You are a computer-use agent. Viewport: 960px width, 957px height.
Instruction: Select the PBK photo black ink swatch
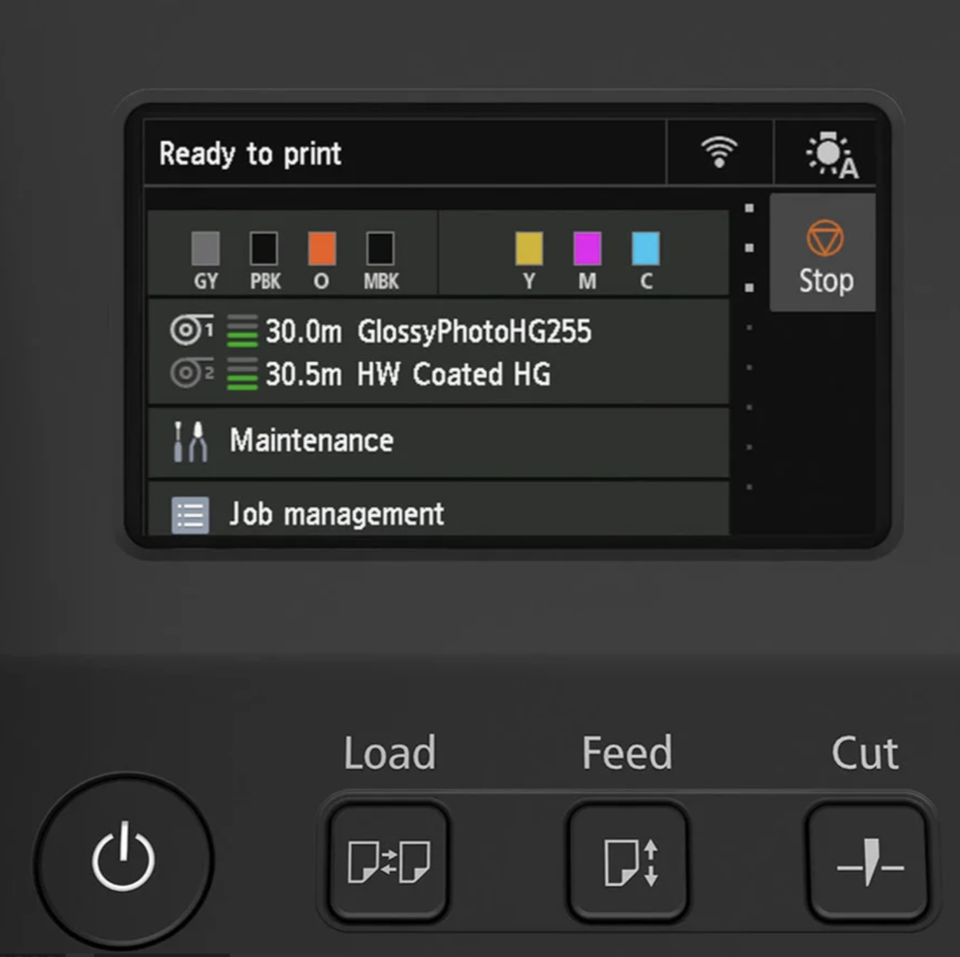(x=264, y=249)
